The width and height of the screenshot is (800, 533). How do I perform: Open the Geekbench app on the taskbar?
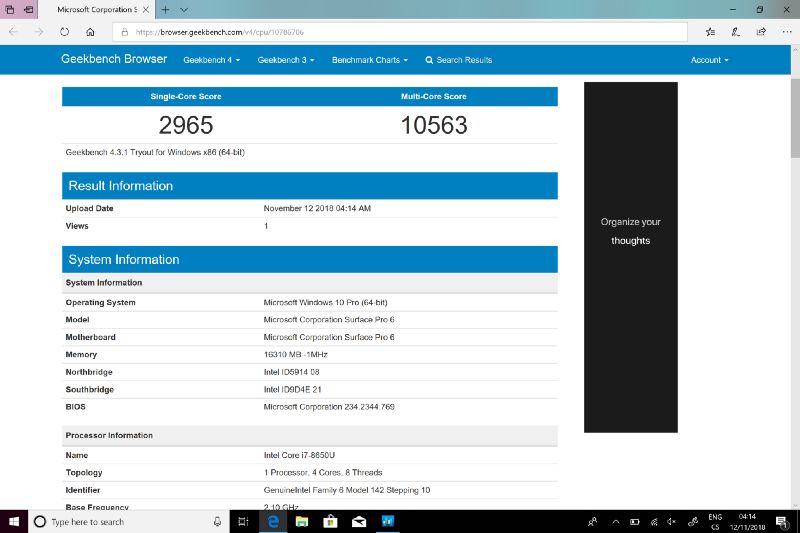(x=388, y=521)
